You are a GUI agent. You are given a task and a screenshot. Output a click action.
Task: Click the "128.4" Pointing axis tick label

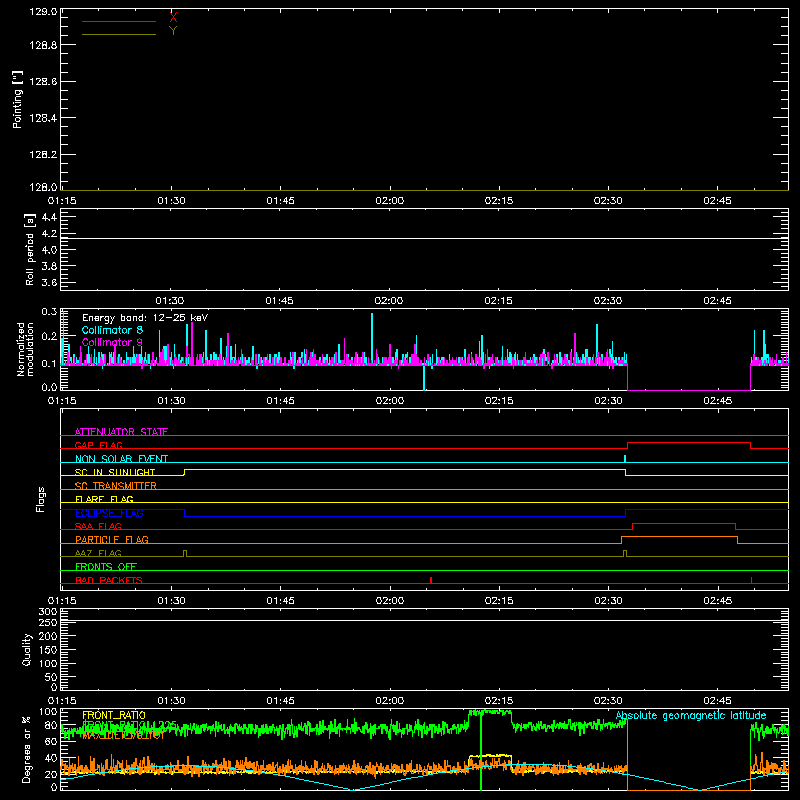tap(43, 118)
